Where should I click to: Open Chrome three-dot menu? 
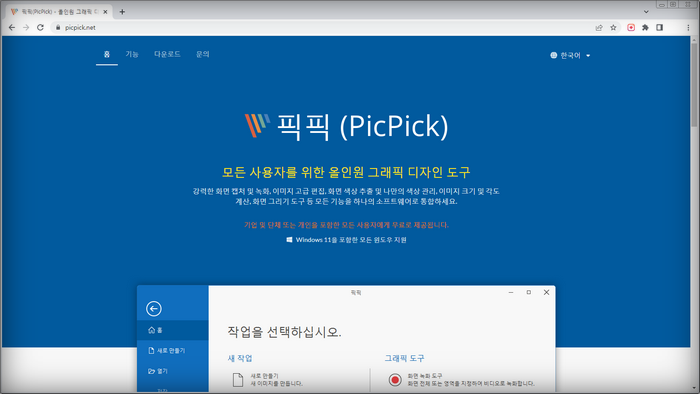pyautogui.click(x=688, y=28)
